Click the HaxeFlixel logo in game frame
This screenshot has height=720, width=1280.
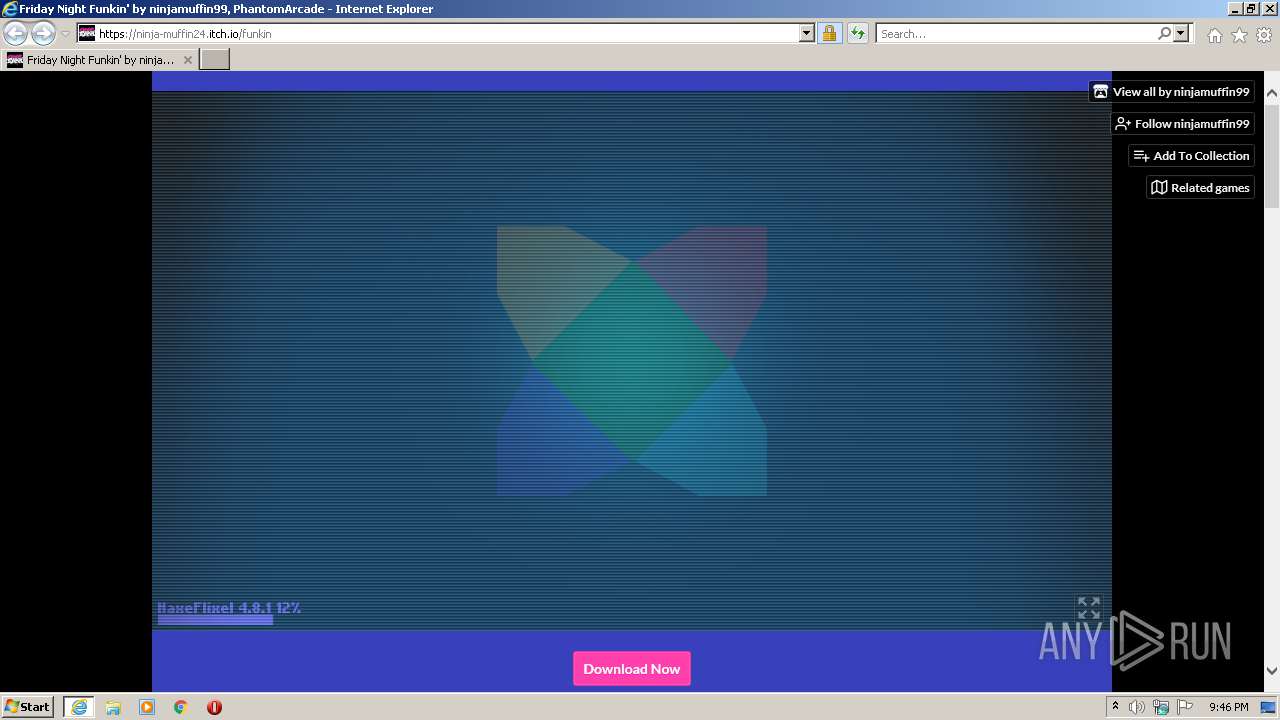point(632,361)
